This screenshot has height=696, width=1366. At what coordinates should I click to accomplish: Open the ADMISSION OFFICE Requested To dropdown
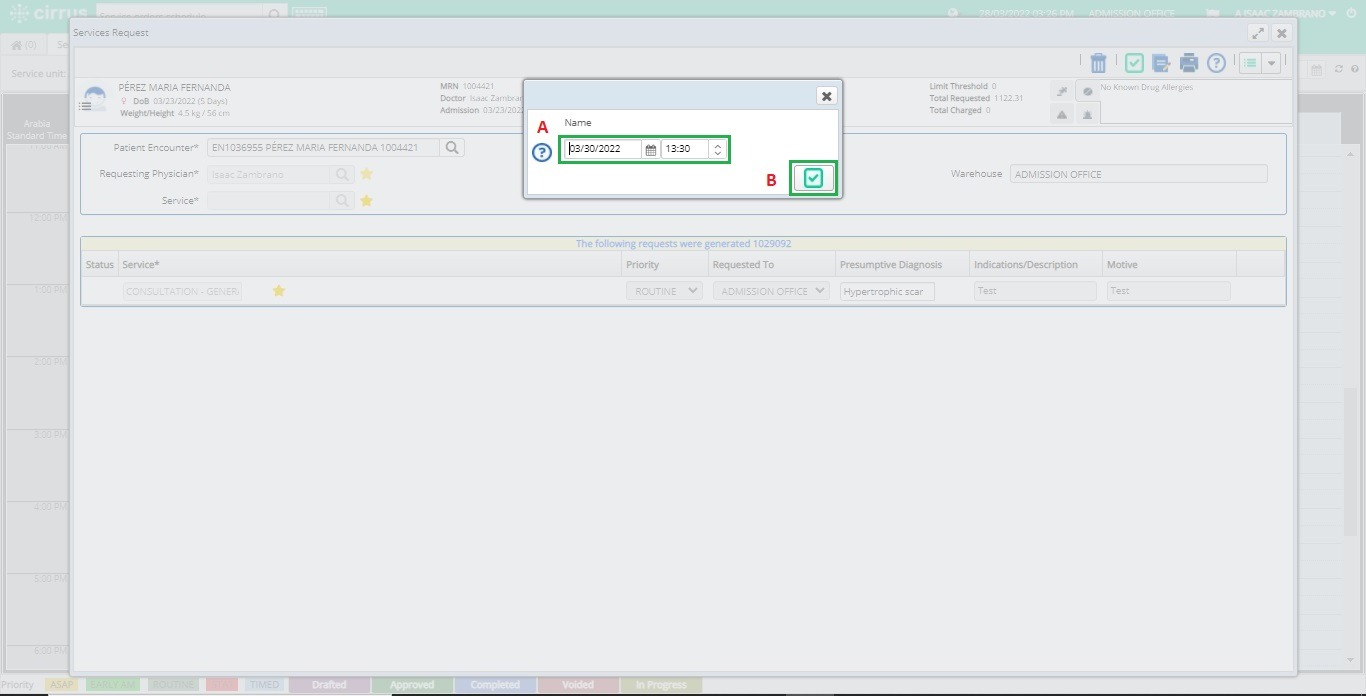click(x=771, y=291)
